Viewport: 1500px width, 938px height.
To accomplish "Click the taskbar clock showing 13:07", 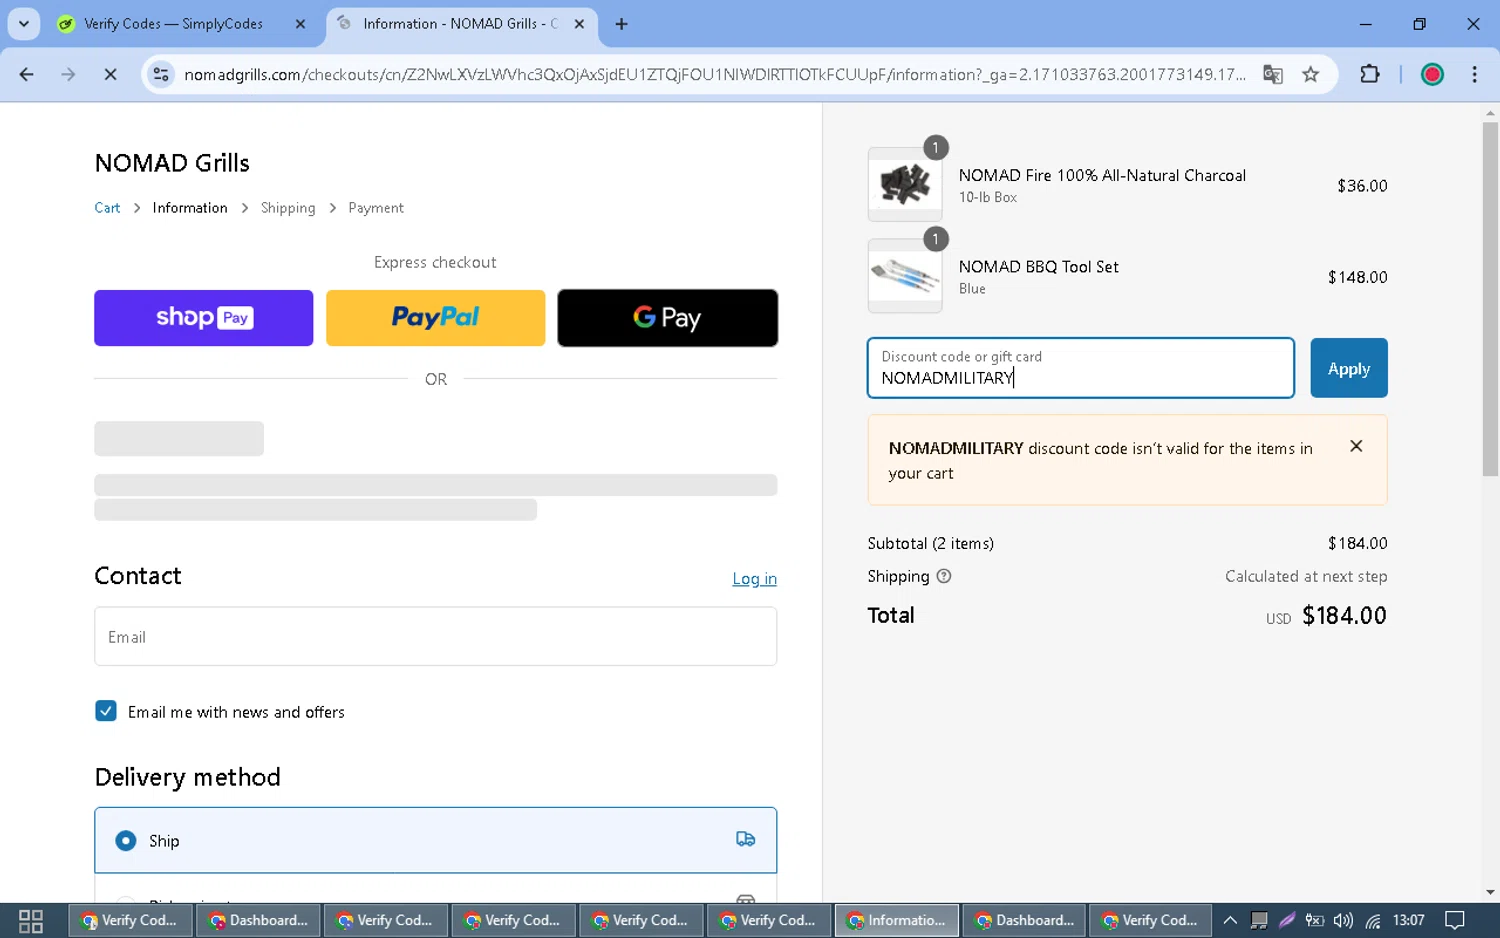I will [x=1408, y=920].
